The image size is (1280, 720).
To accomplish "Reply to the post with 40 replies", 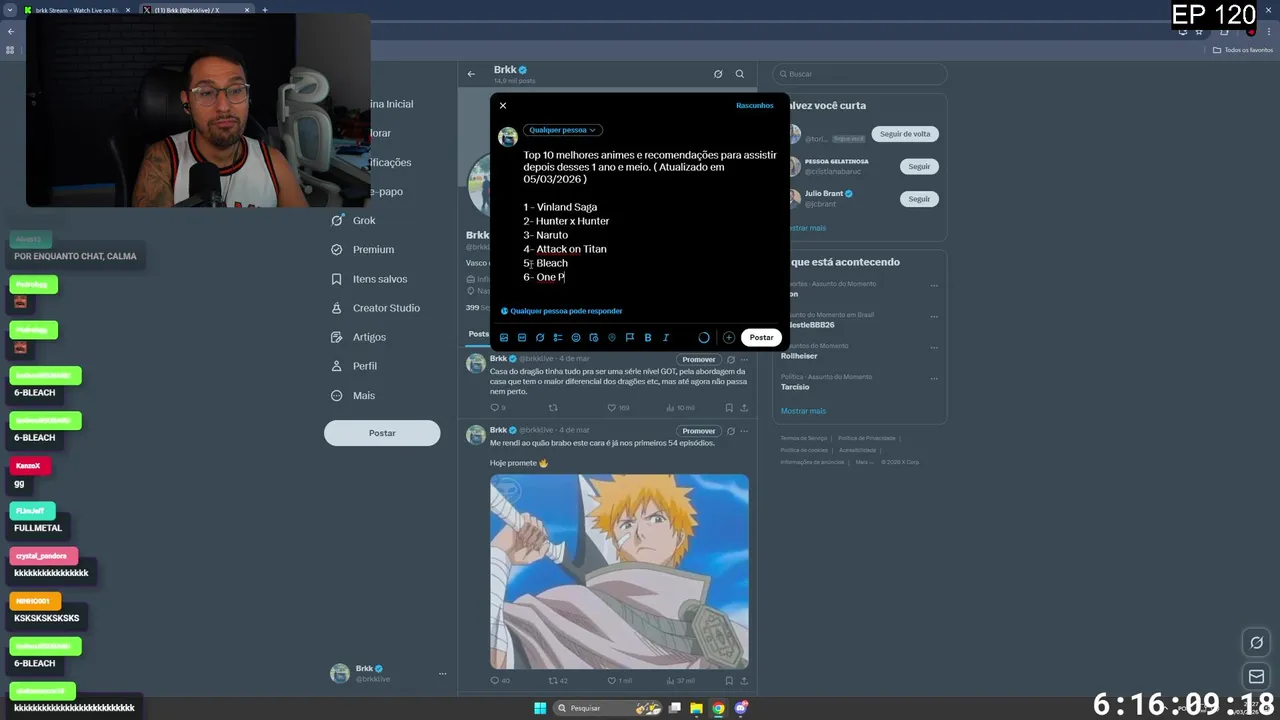I will click(x=499, y=681).
